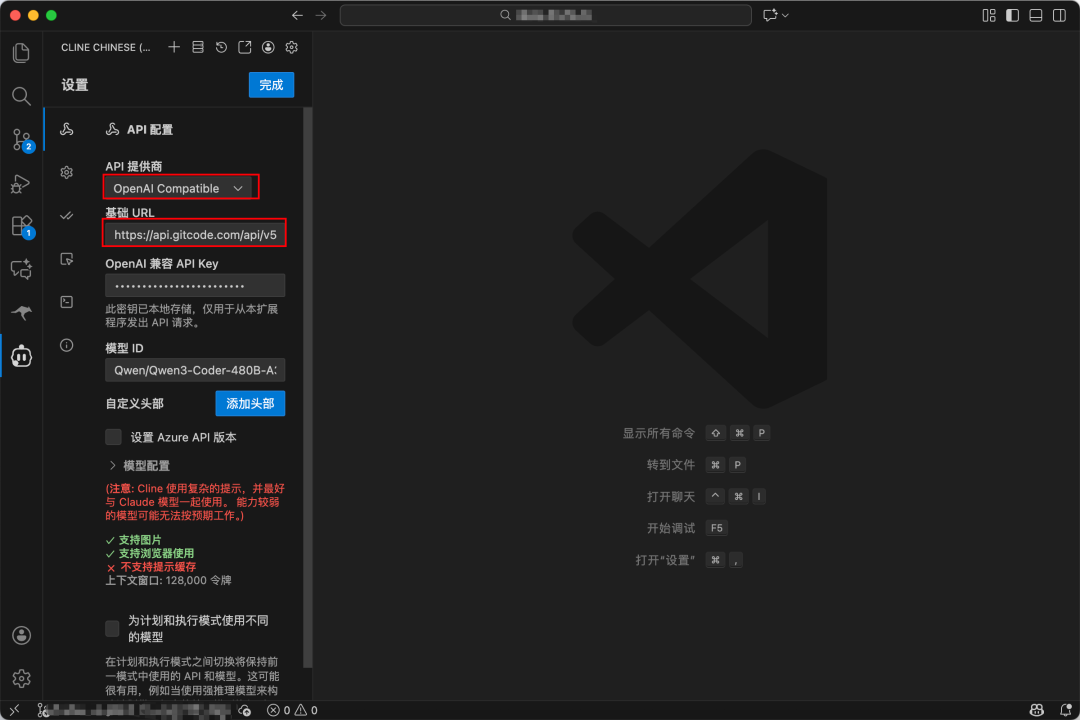Toggle different models for plan and act checkbox

tap(112, 628)
